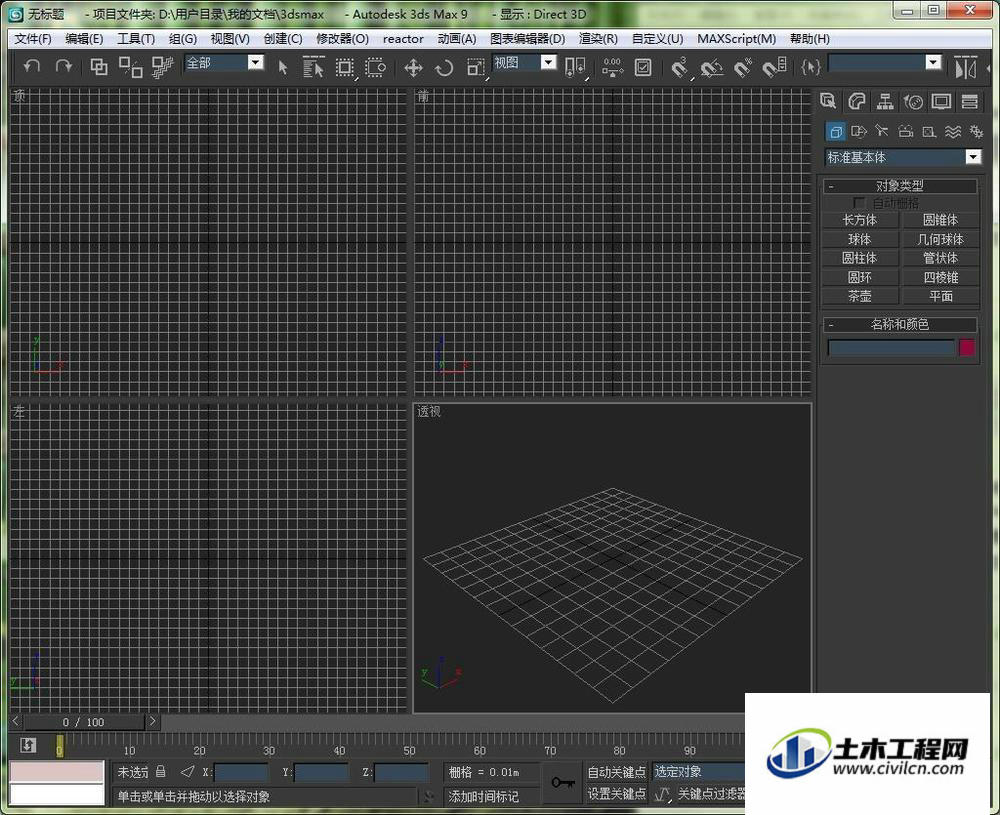Toggle the 自动关键点 auto key button
Viewport: 1000px width, 815px height.
tap(616, 772)
